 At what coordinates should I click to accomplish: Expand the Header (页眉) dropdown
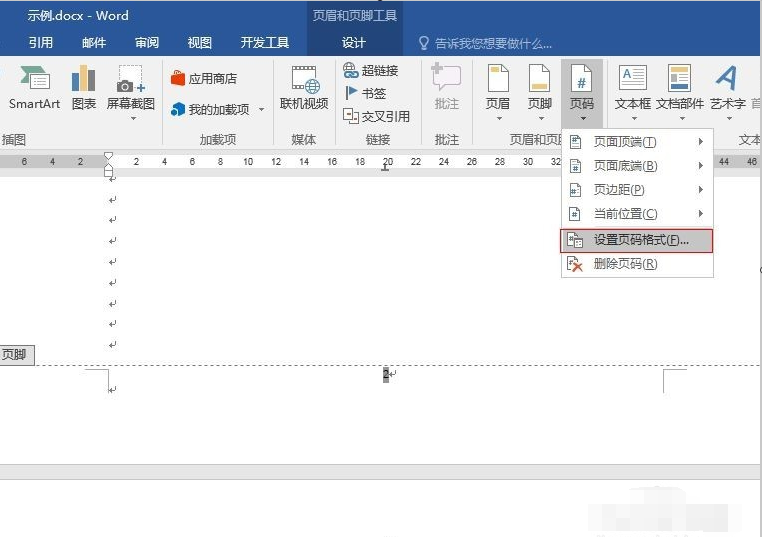pyautogui.click(x=498, y=92)
